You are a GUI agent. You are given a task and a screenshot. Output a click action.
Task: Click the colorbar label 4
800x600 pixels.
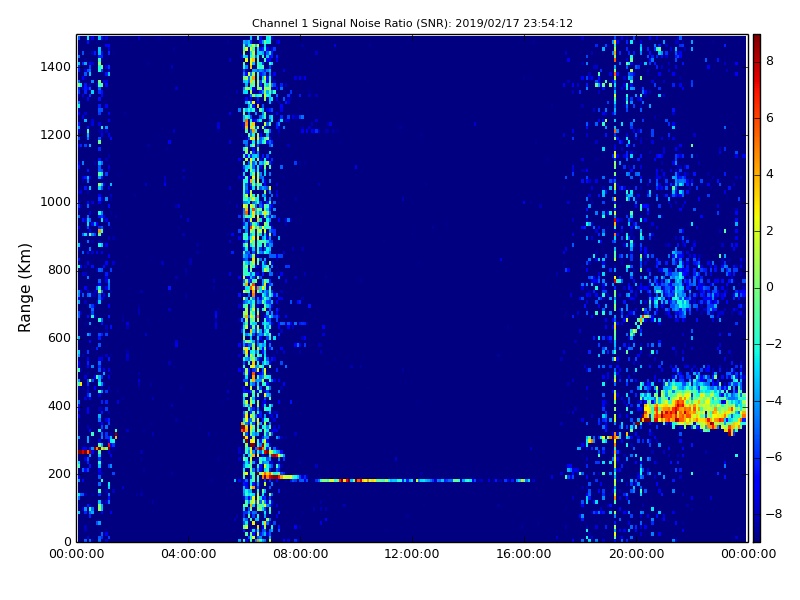[770, 174]
